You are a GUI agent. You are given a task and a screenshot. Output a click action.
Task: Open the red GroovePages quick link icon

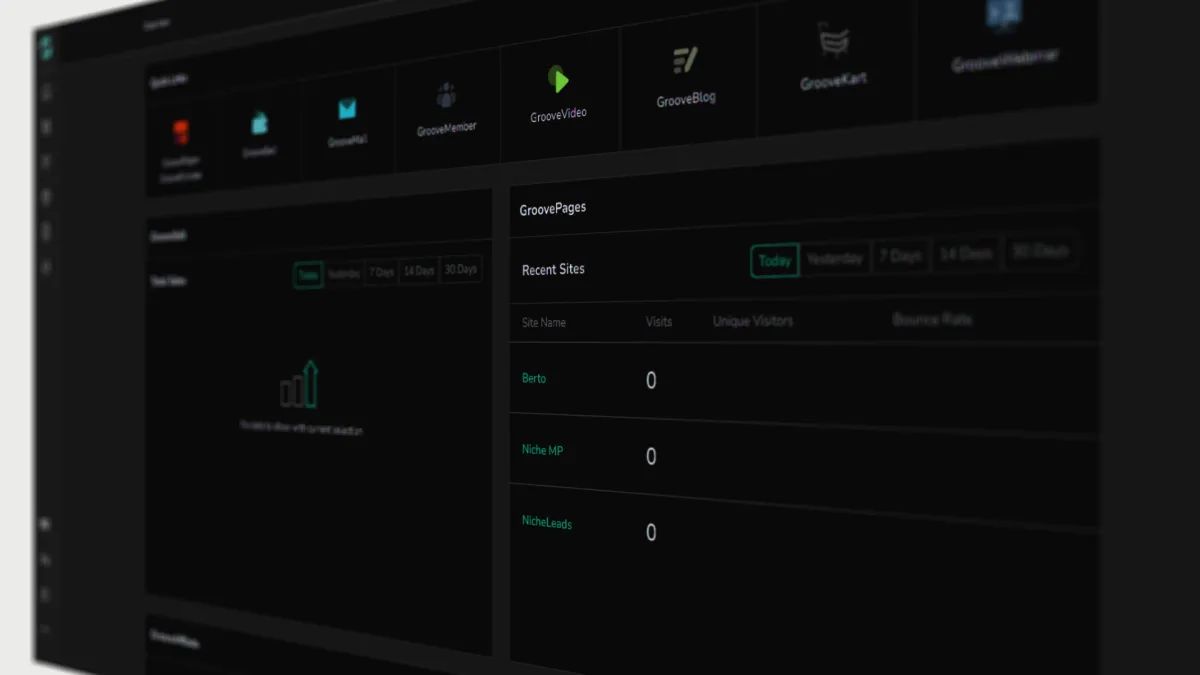181,133
